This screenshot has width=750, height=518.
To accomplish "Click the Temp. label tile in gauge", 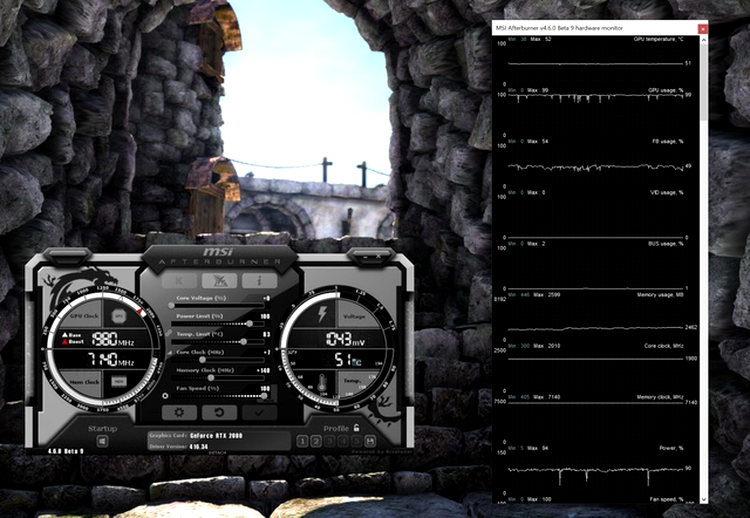I will point(353,381).
